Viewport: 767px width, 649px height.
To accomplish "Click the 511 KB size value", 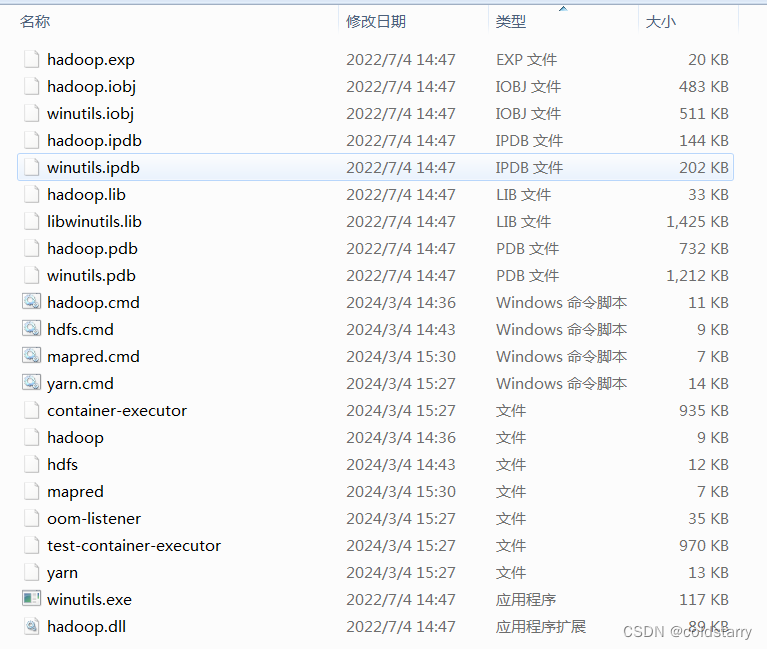I will pos(704,114).
